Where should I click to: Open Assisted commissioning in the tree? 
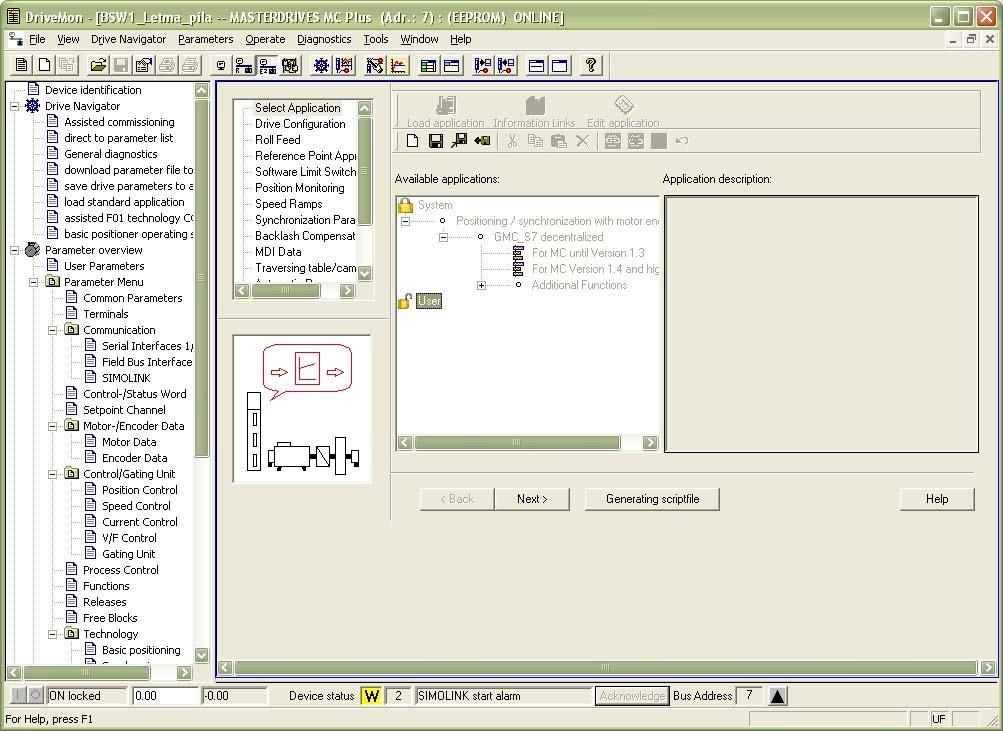coord(119,122)
